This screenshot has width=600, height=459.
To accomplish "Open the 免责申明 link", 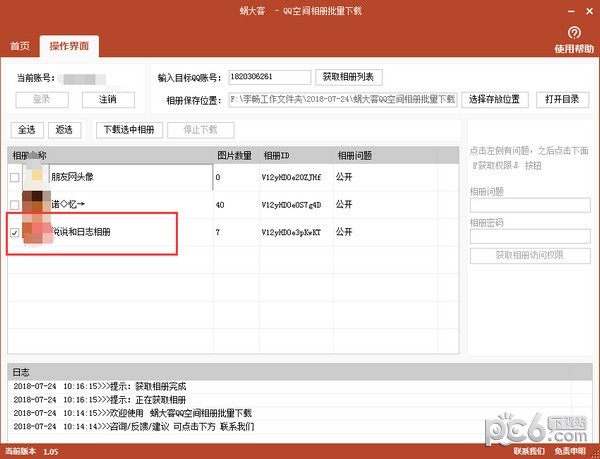I will pos(570,451).
